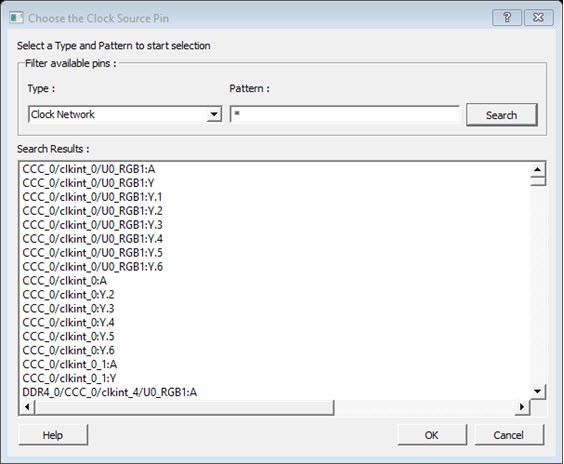Click the dialog title bar application icon
This screenshot has height=464, width=564.
coord(16,18)
